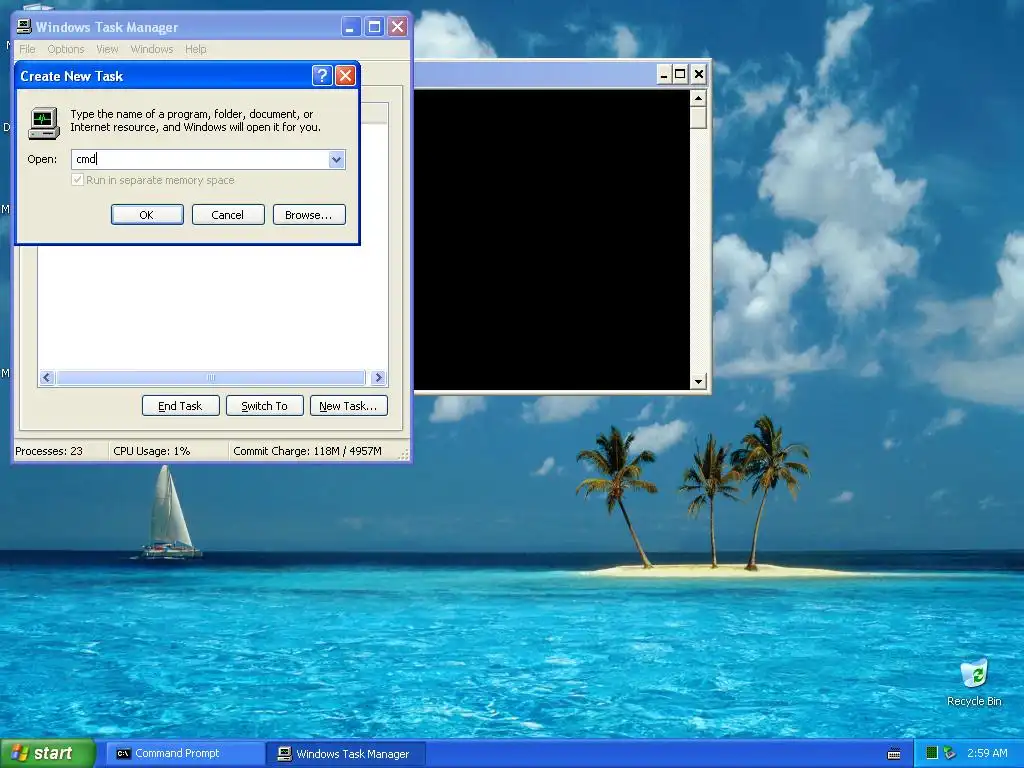Minimize the black command window
Image resolution: width=1024 pixels, height=768 pixels.
tap(663, 74)
